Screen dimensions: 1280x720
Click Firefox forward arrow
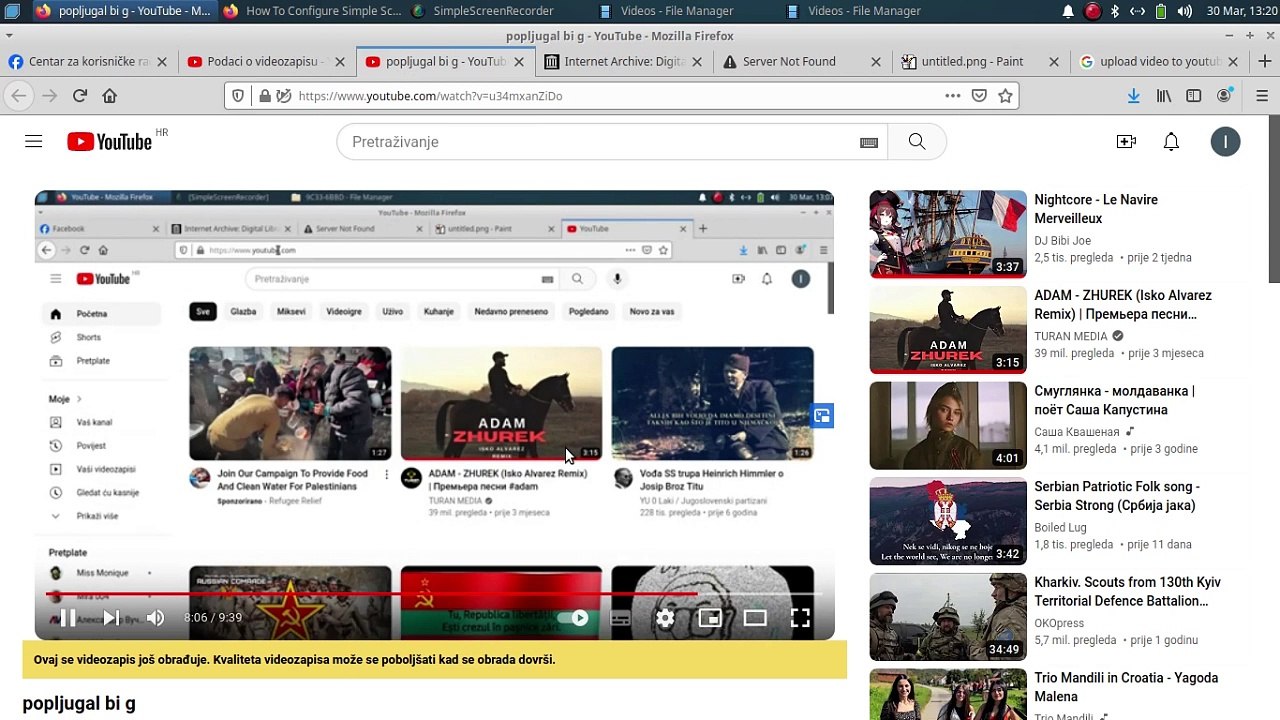49,96
